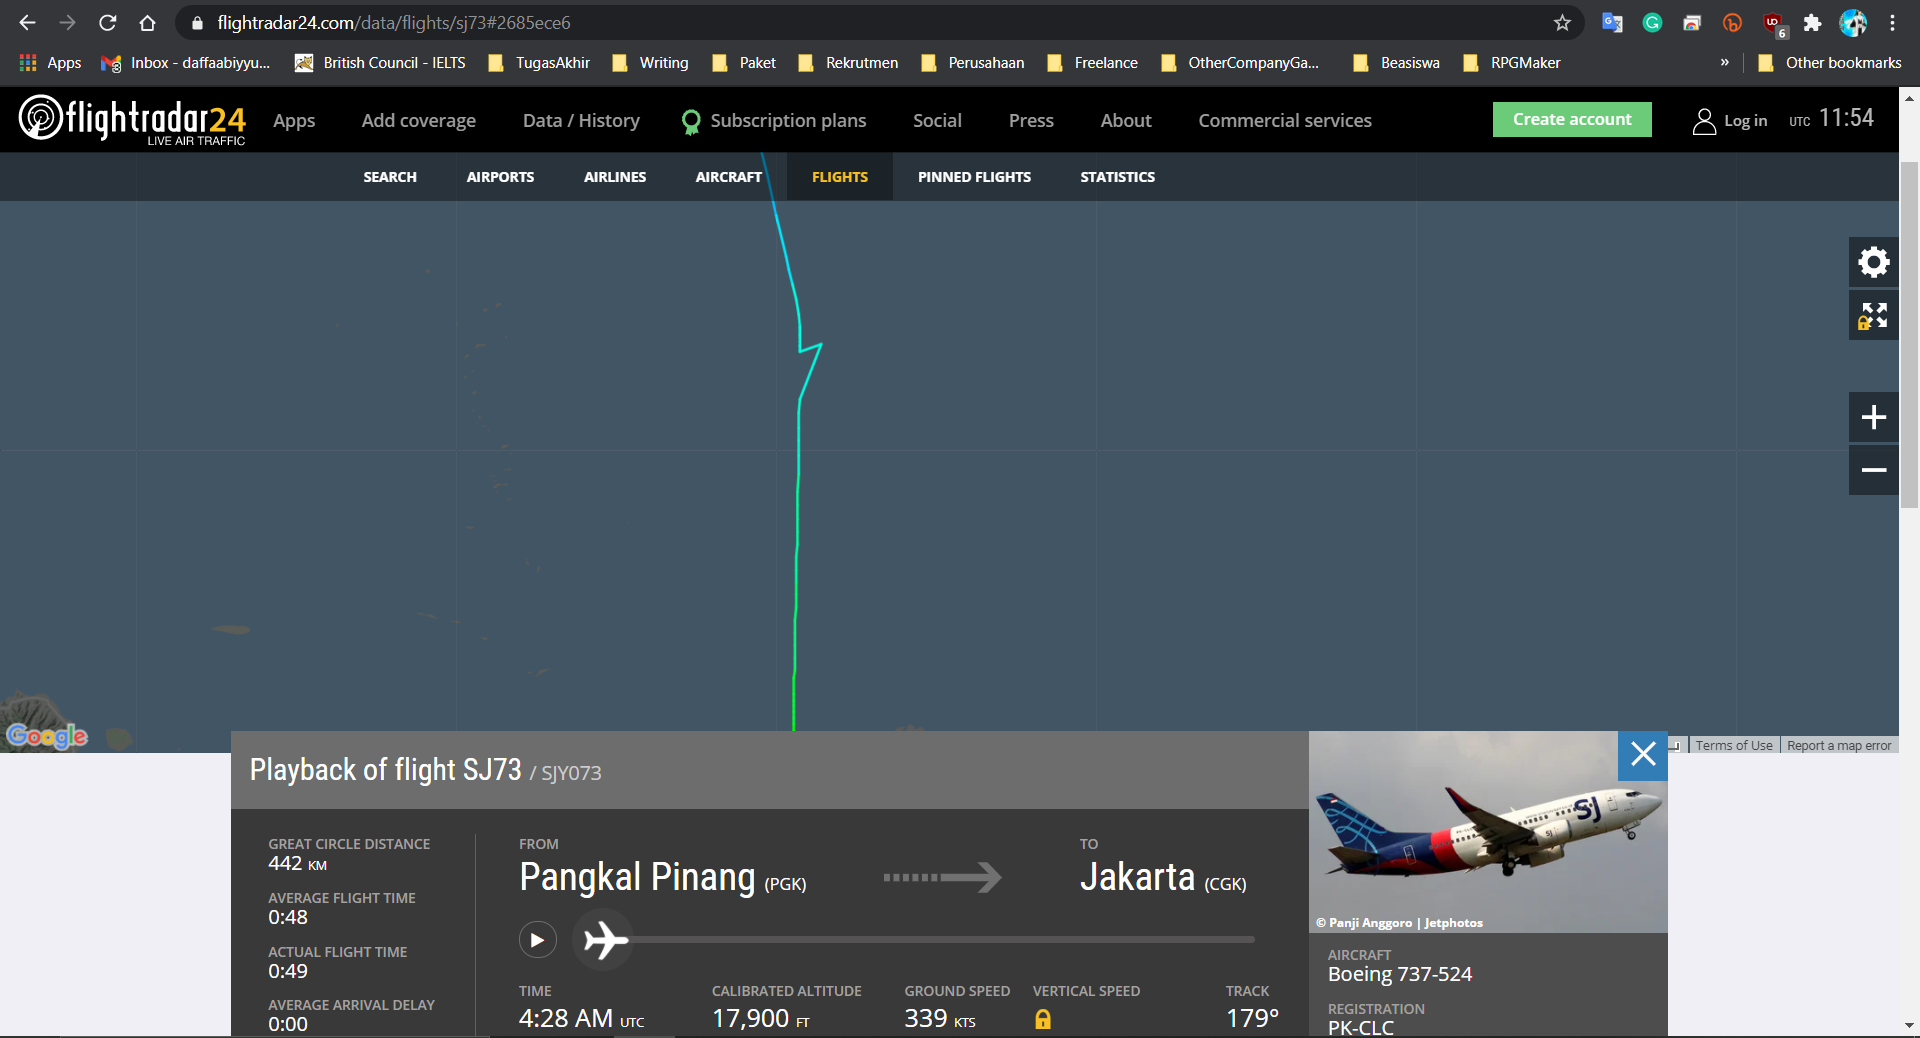Switch to the AIRPORTS tab
The width and height of the screenshot is (1920, 1038).
tap(500, 177)
